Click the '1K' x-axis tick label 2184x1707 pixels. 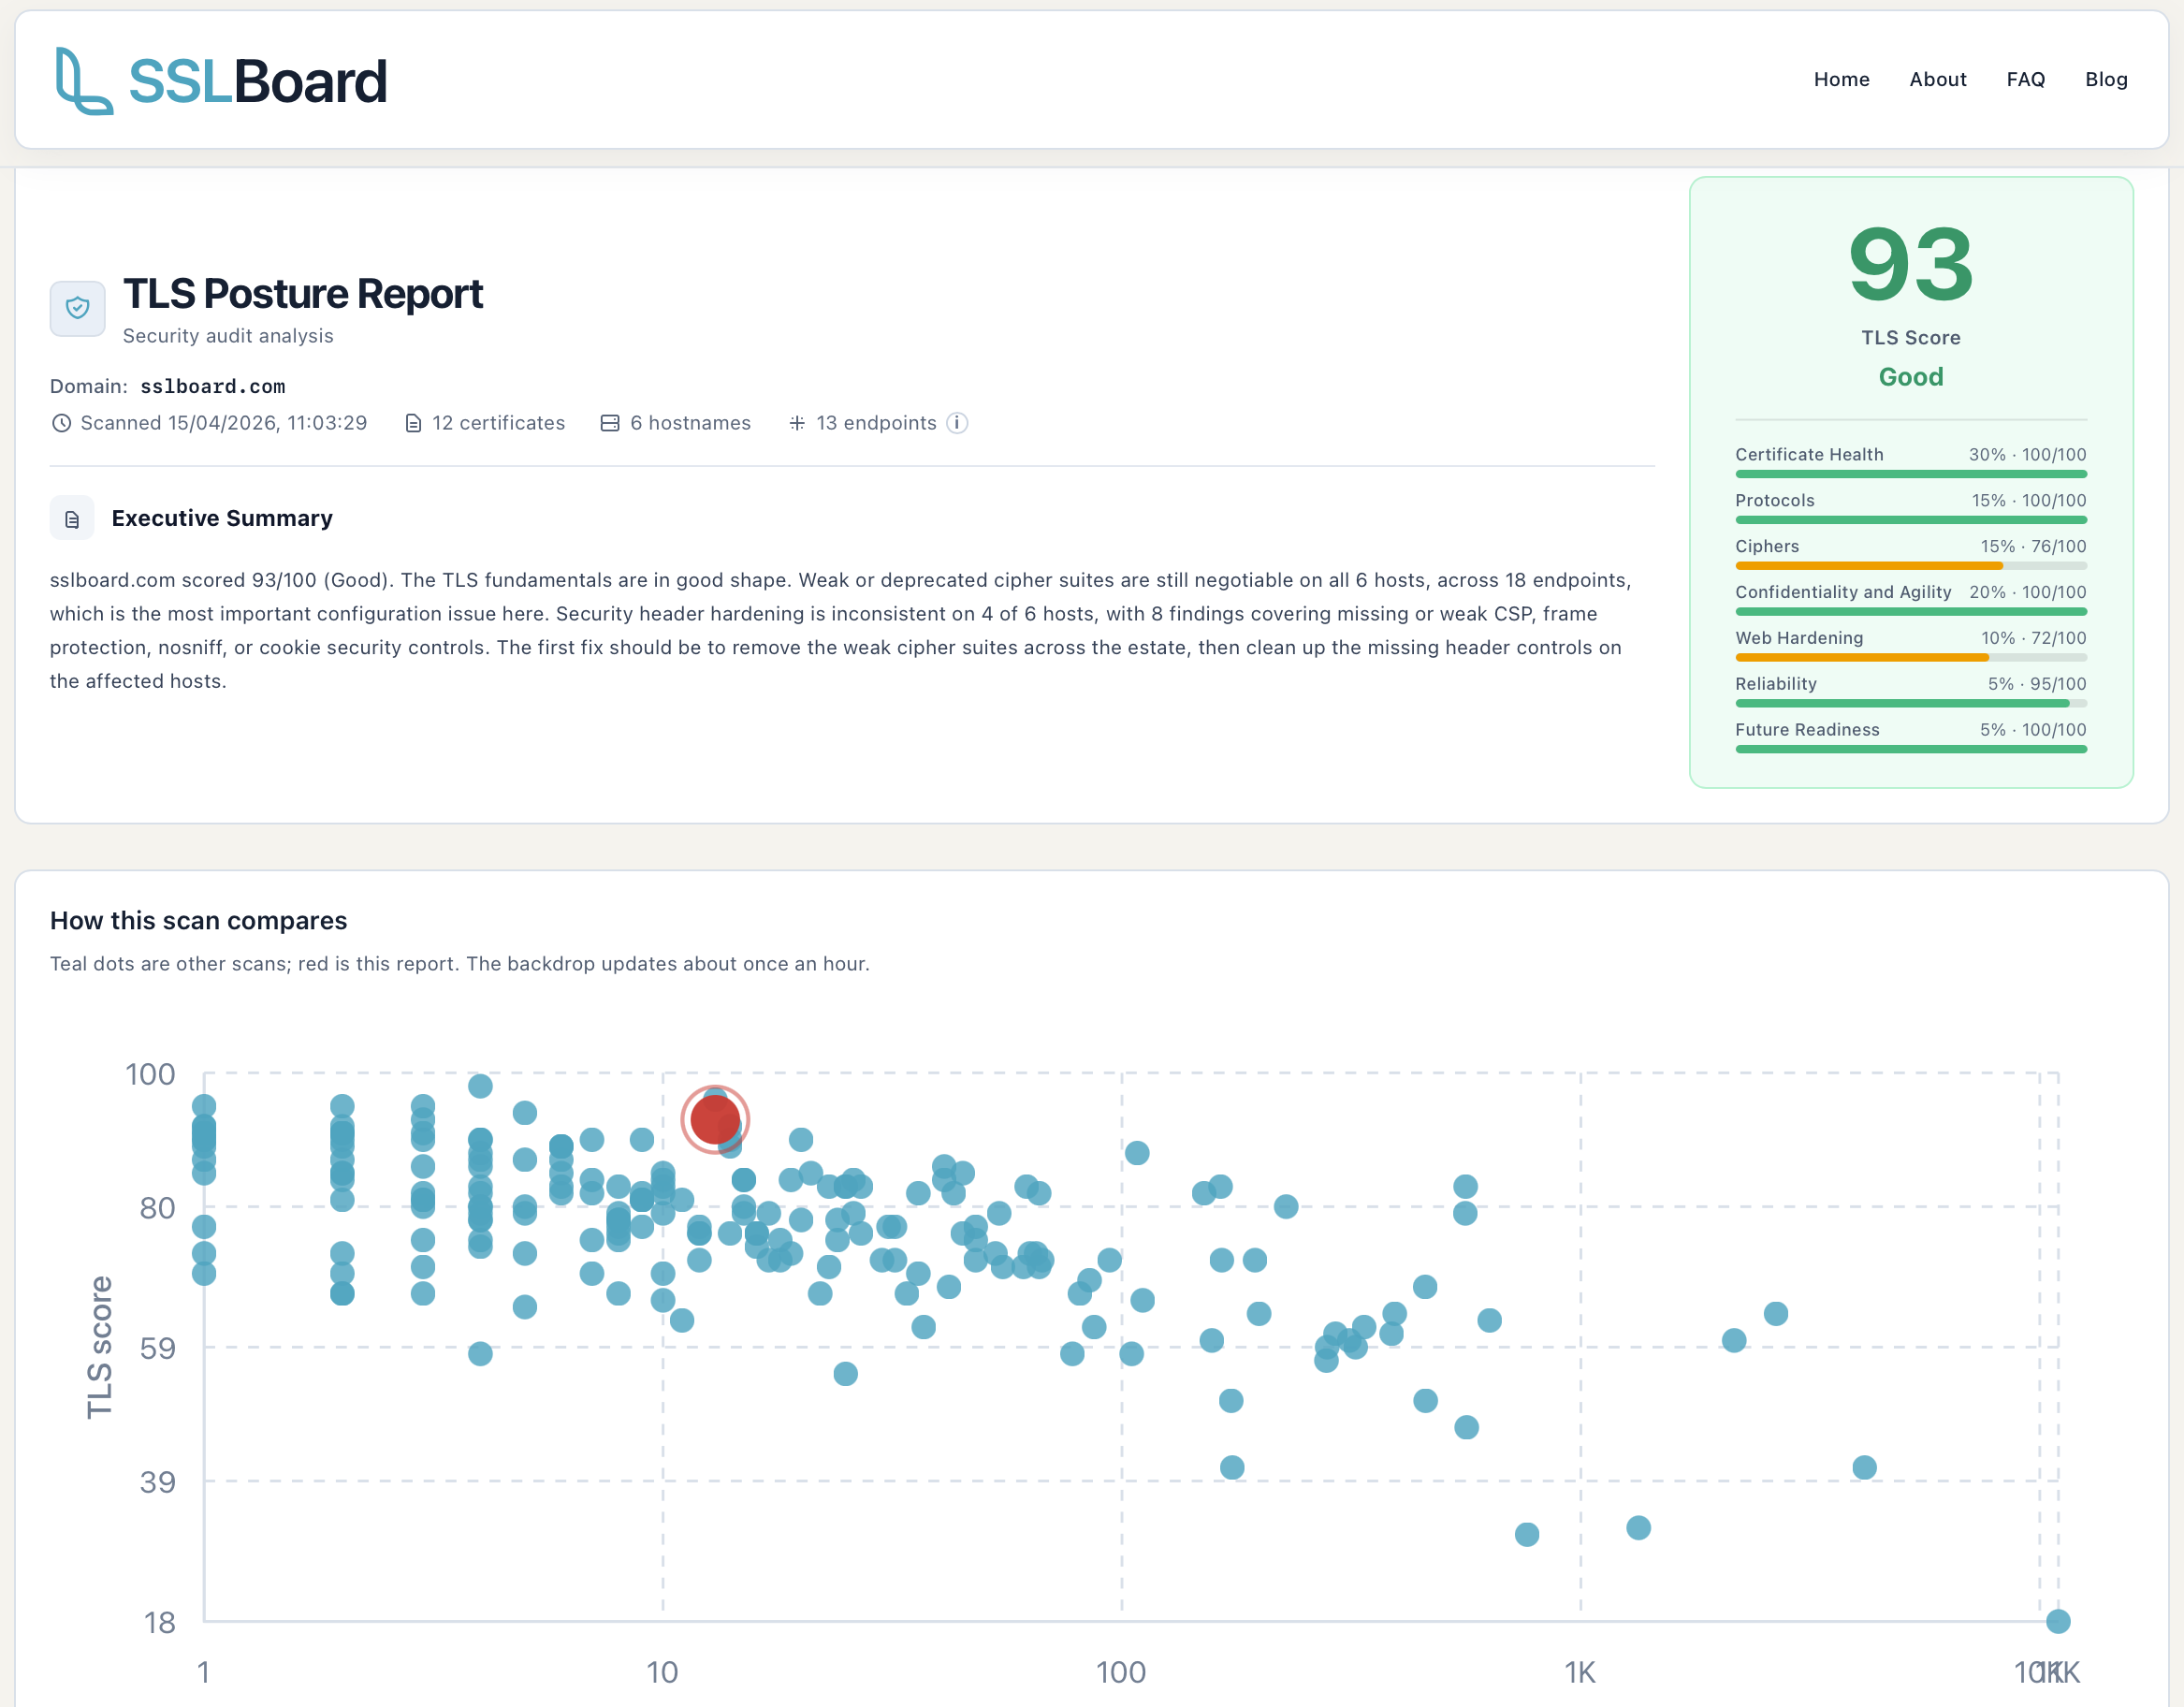pyautogui.click(x=1580, y=1672)
